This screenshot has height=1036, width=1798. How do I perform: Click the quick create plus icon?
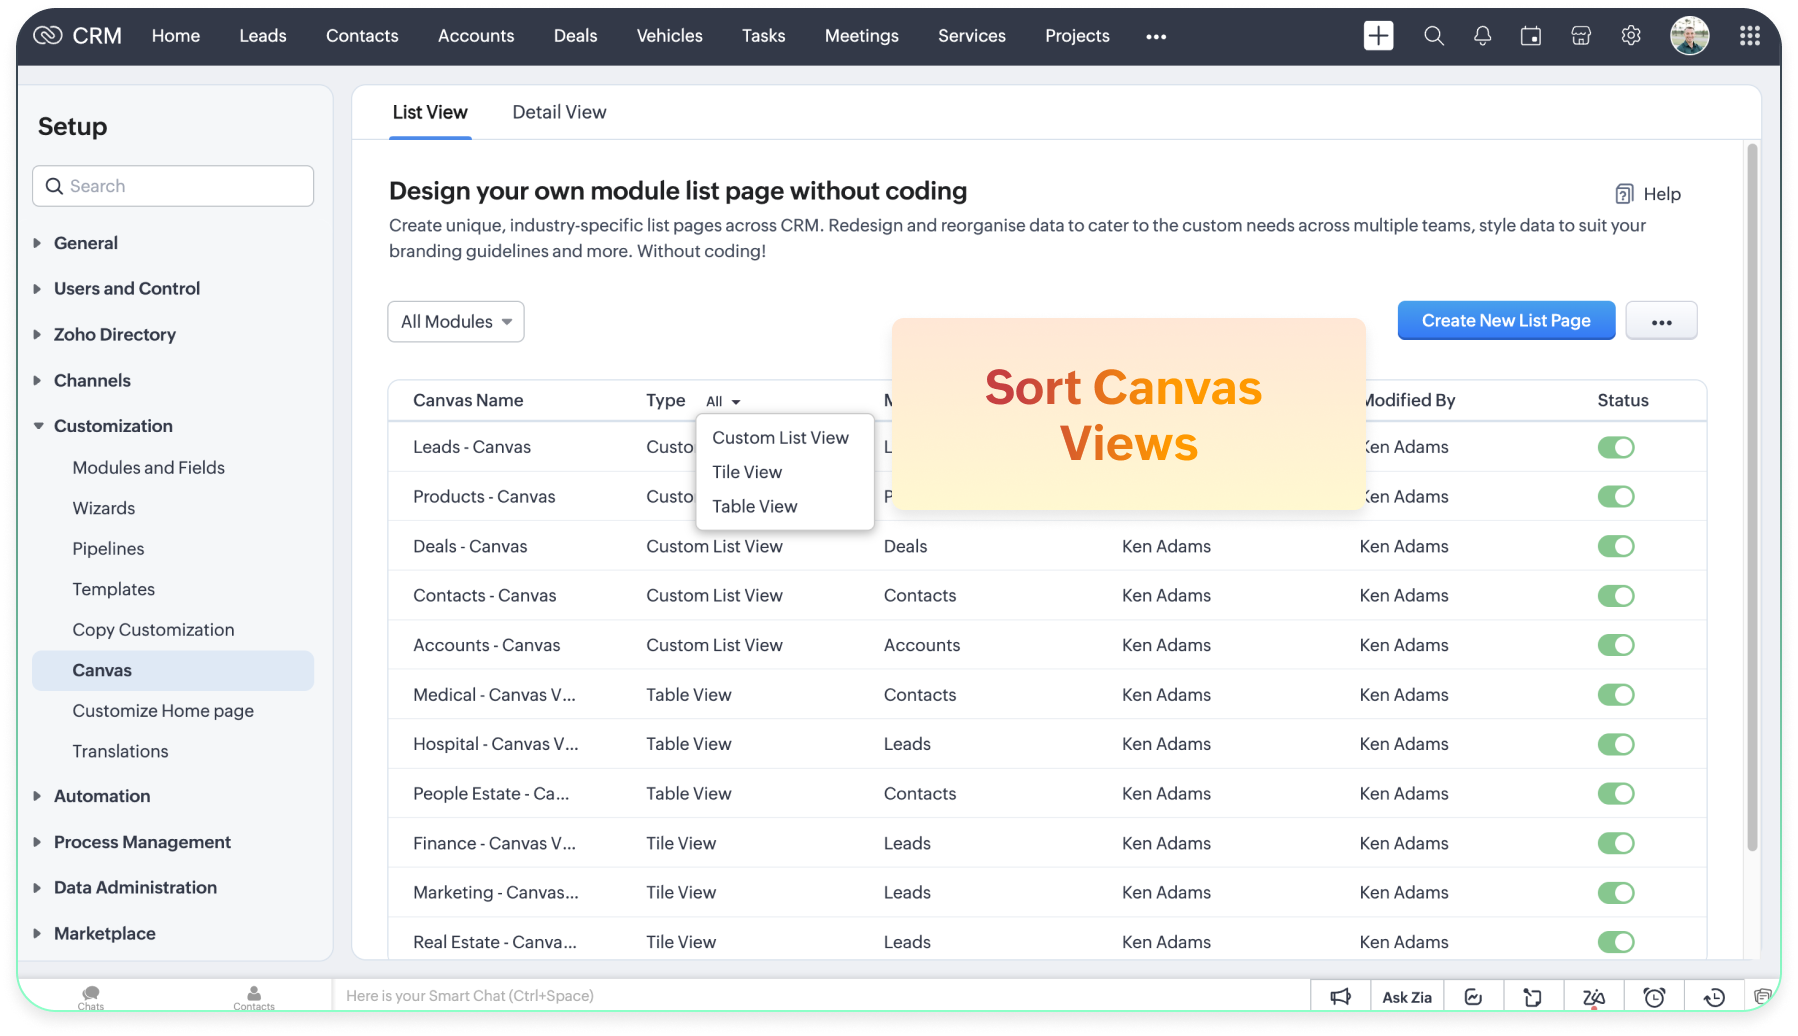pyautogui.click(x=1378, y=36)
